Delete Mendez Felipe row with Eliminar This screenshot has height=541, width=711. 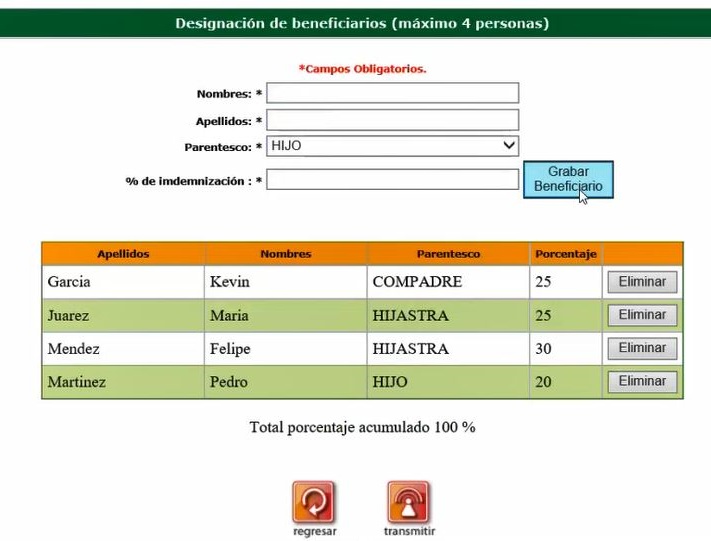[642, 348]
